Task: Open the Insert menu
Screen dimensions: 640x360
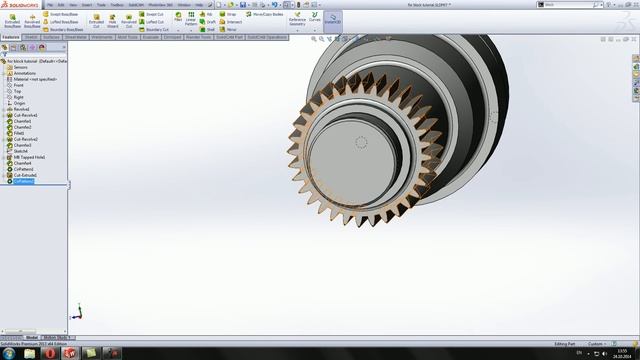Action: (87, 5)
